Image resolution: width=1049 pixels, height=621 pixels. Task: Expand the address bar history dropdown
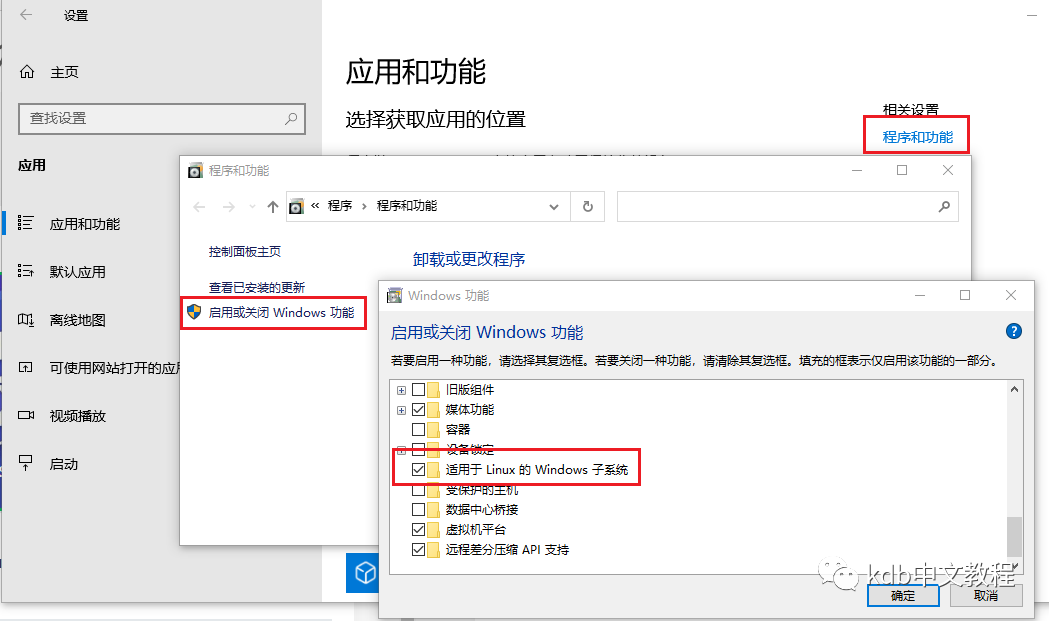pos(554,207)
